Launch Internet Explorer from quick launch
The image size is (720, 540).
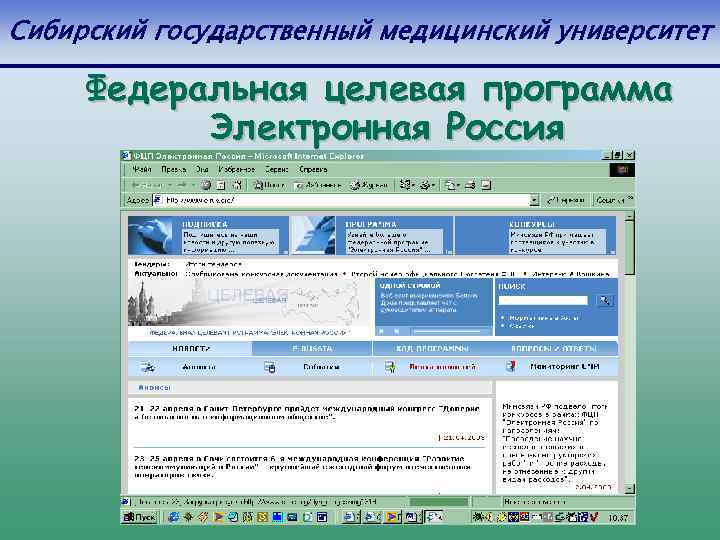(x=173, y=517)
